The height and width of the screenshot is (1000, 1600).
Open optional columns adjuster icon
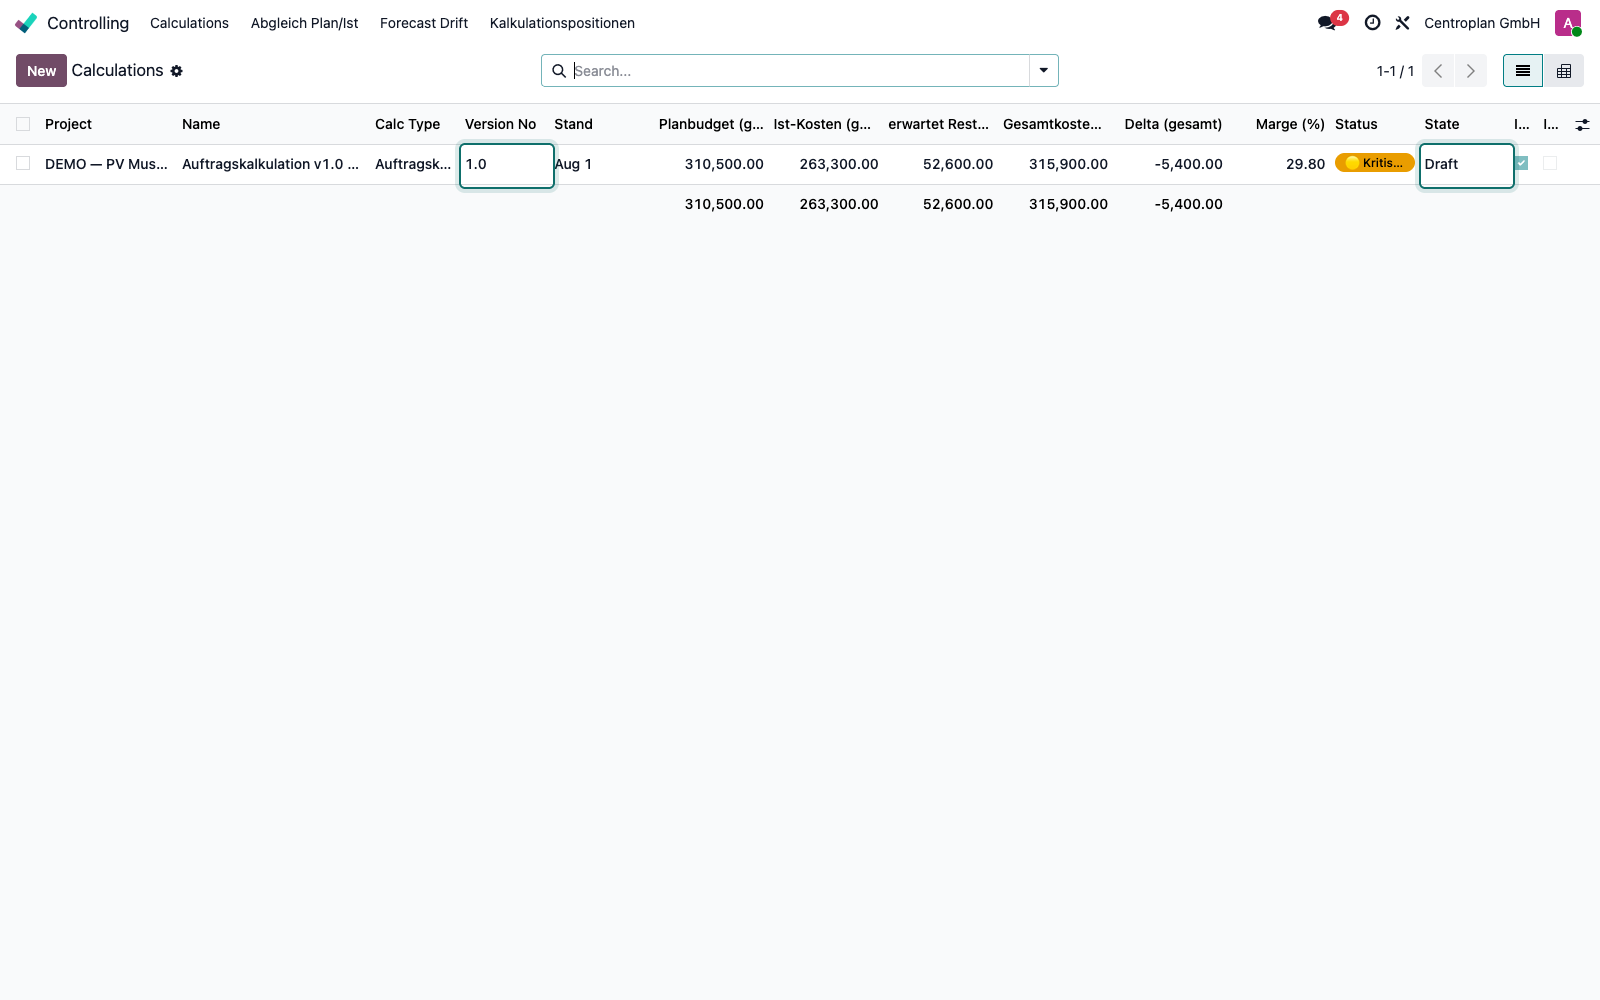click(1582, 125)
